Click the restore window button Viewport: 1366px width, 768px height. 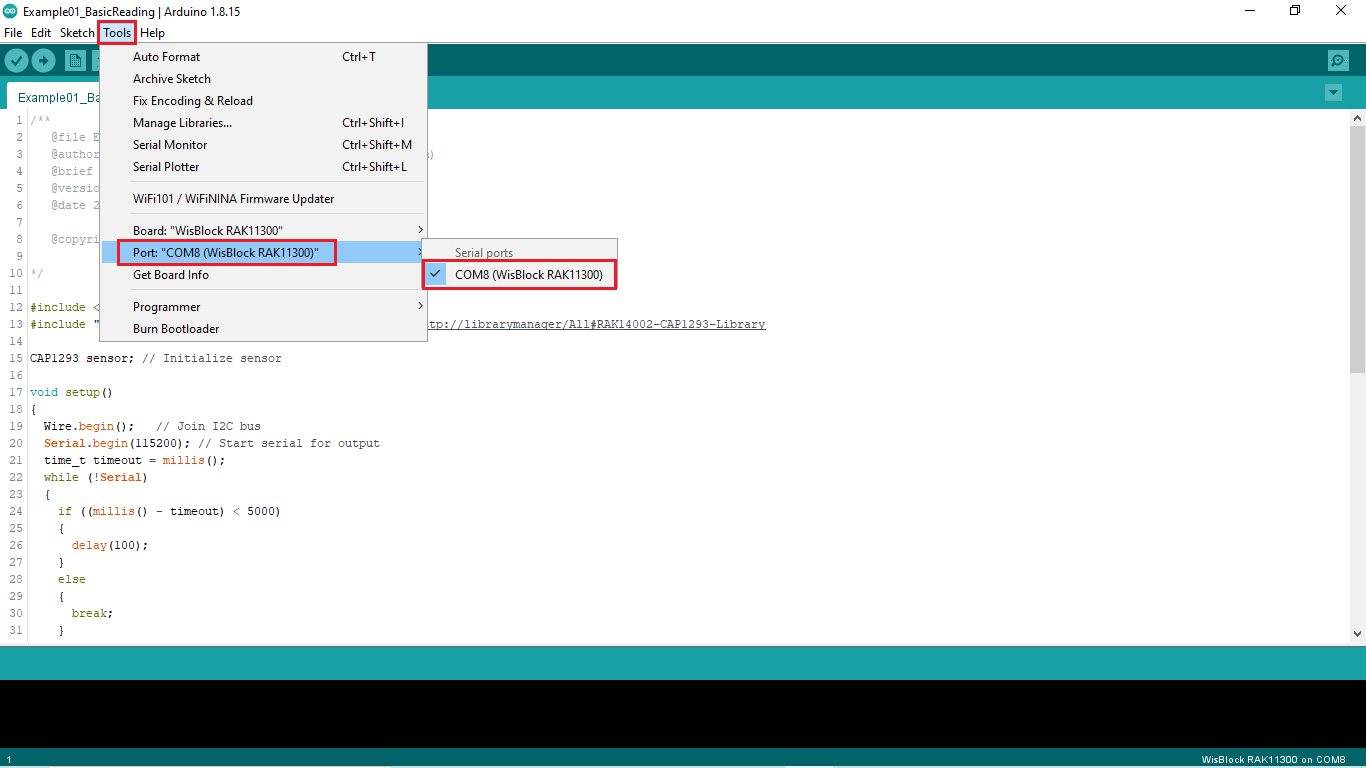pyautogui.click(x=1295, y=11)
